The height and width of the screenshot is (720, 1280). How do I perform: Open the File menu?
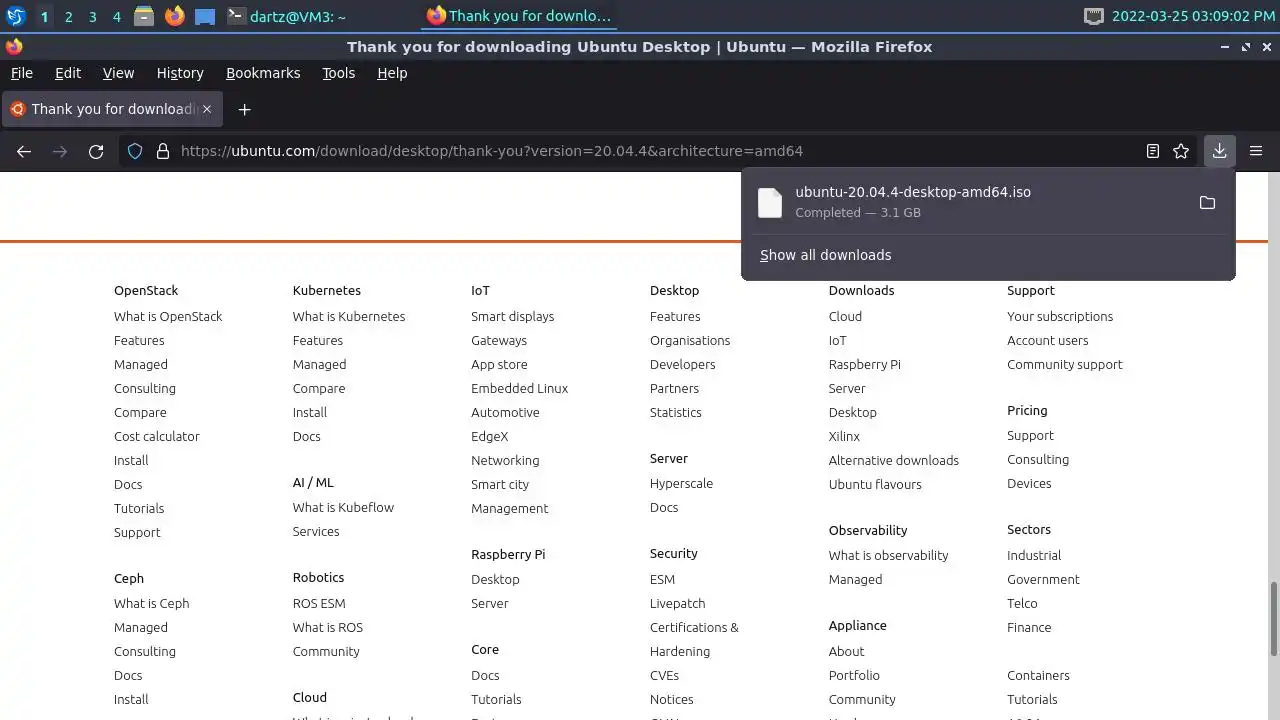click(x=22, y=73)
